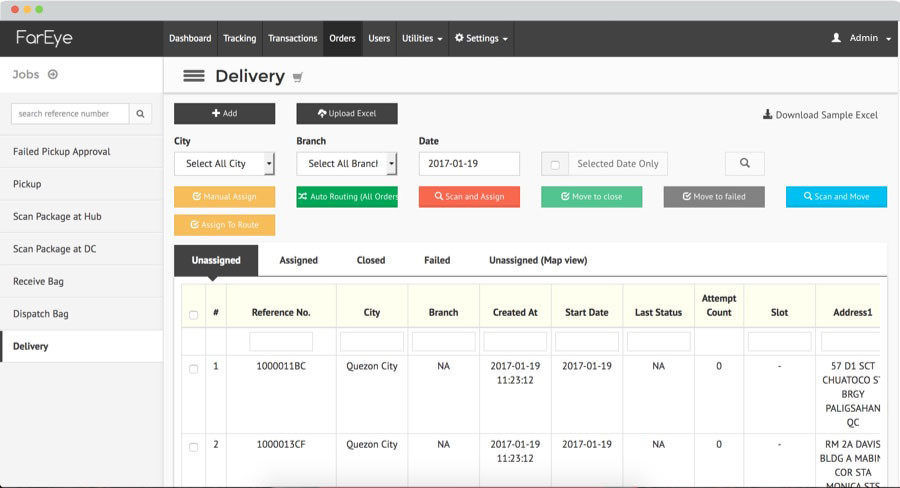Click the Admin user profile icon
Image resolution: width=900 pixels, height=488 pixels.
(x=836, y=38)
